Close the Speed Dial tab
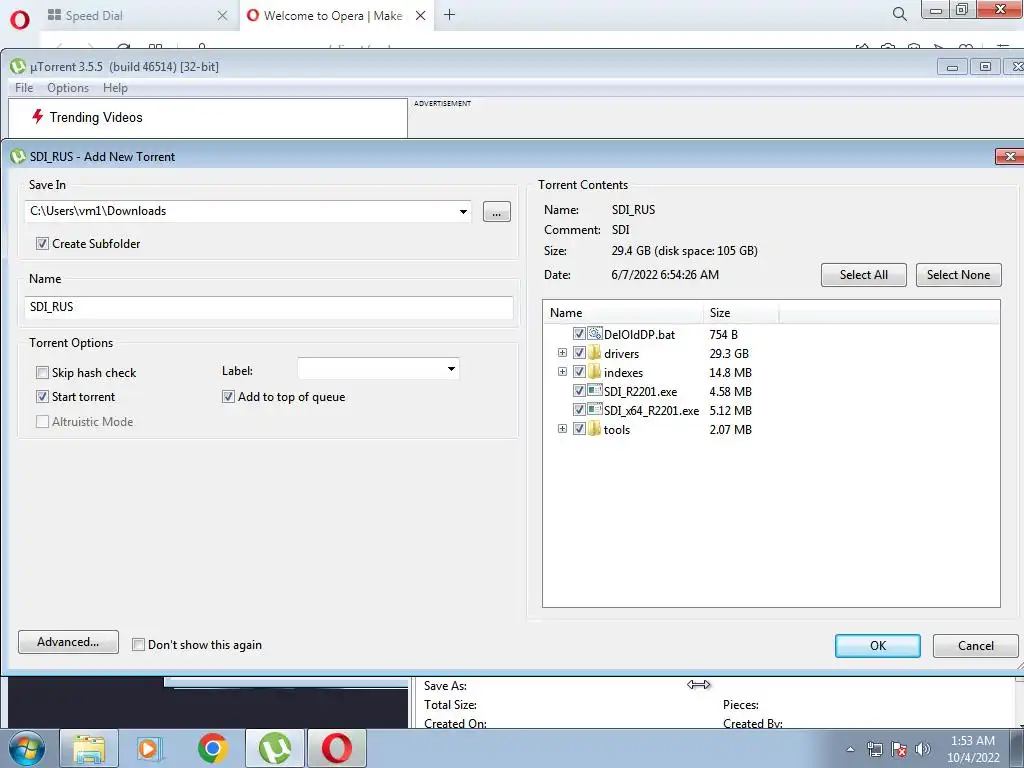Viewport: 1024px width, 768px height. click(x=223, y=15)
